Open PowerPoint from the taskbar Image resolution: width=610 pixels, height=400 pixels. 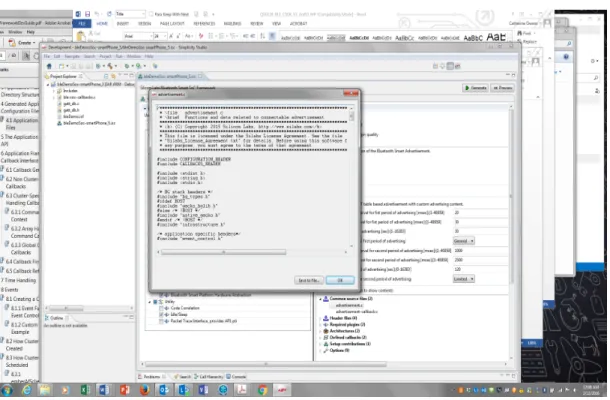[124, 389]
